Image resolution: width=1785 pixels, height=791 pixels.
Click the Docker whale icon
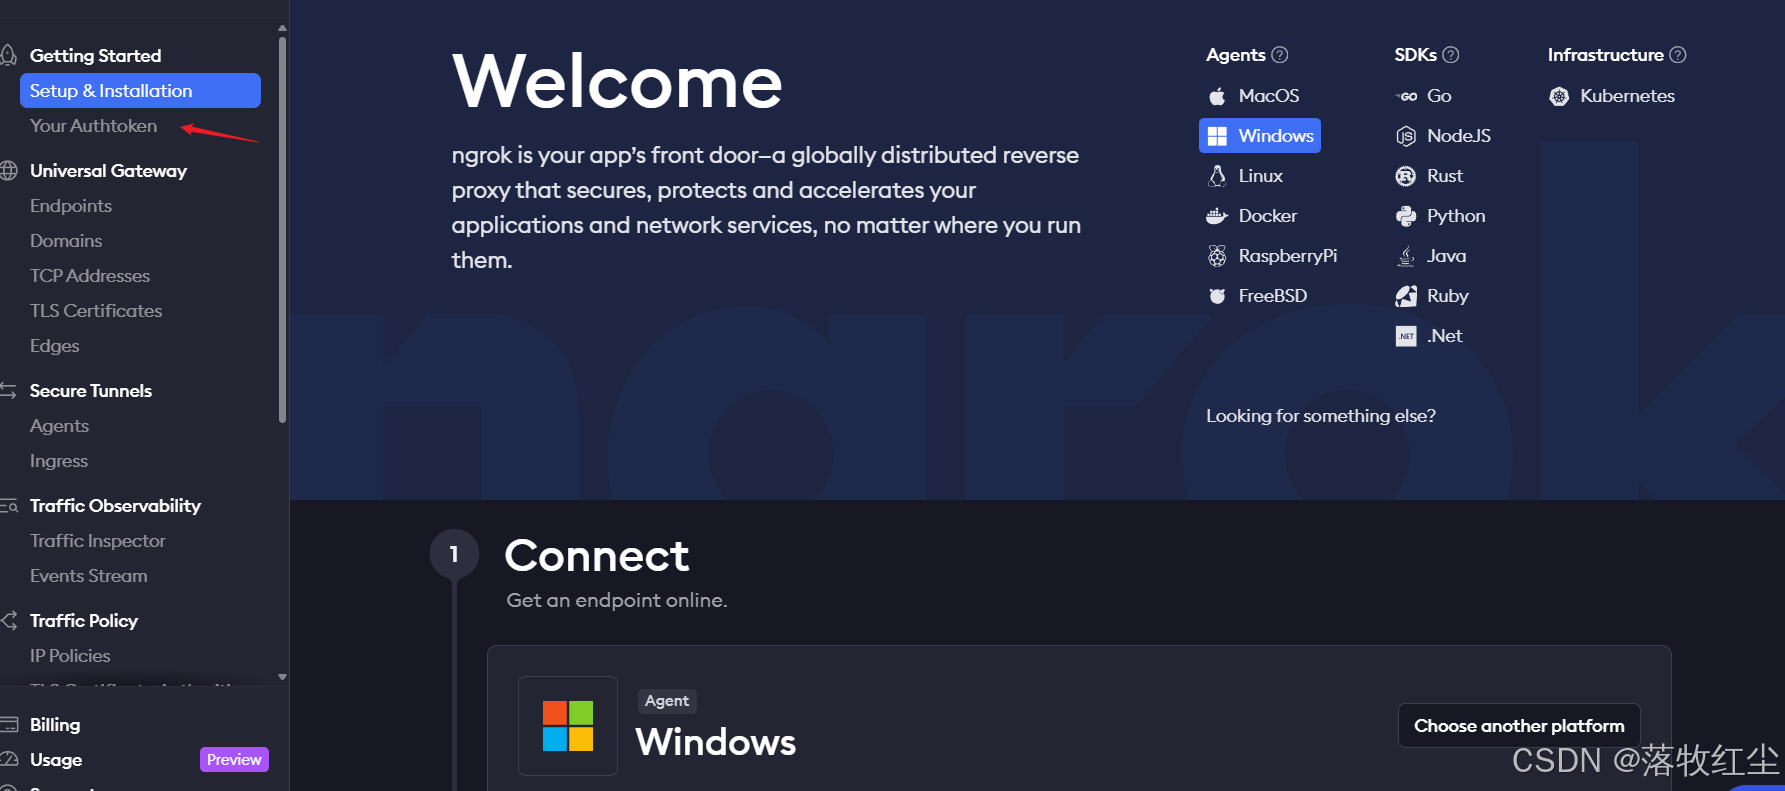point(1217,216)
